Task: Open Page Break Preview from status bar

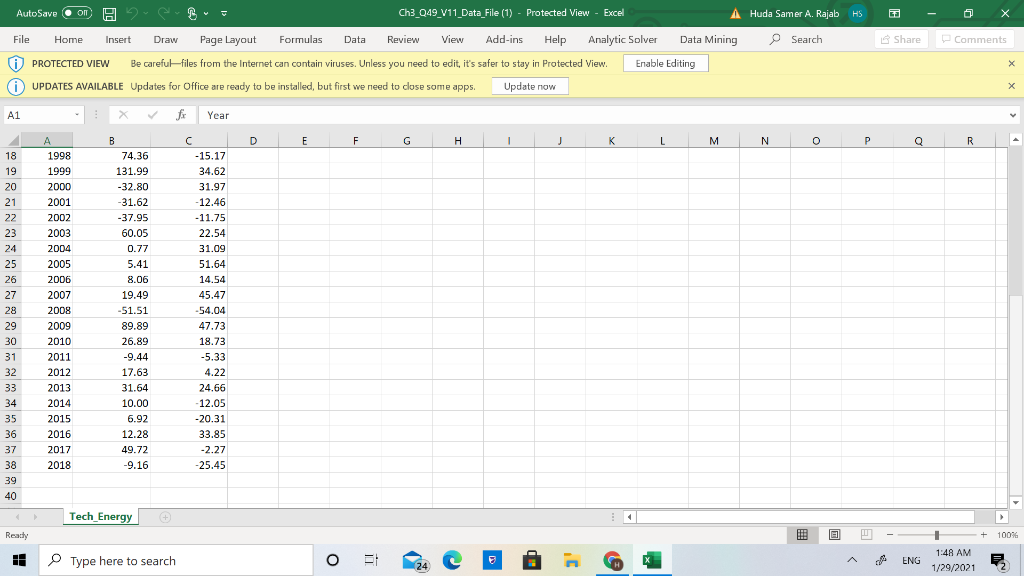Action: (x=866, y=534)
